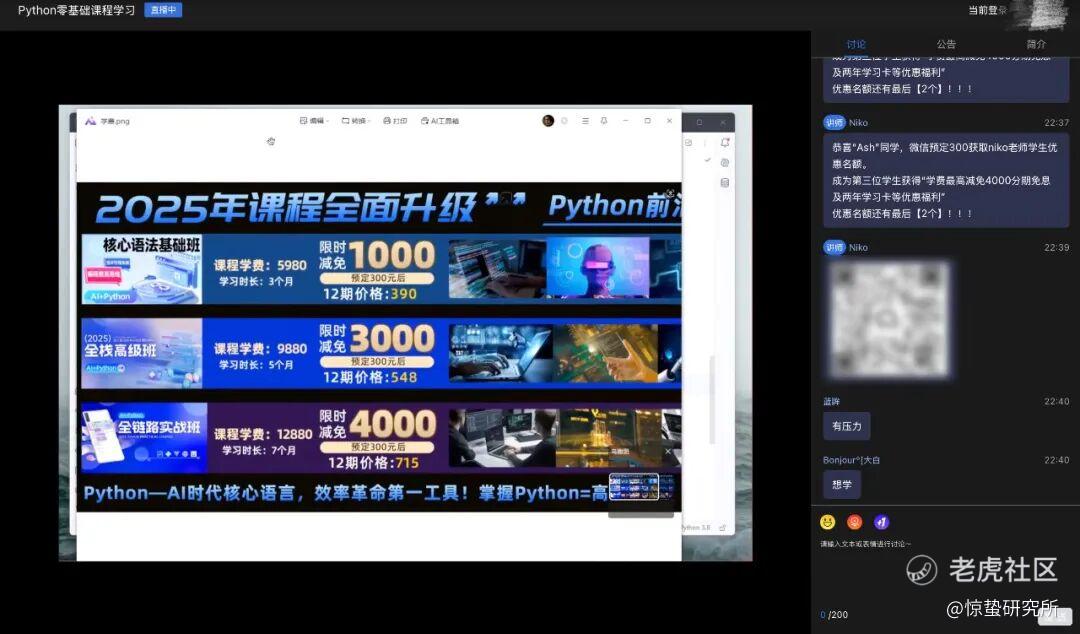The height and width of the screenshot is (634, 1080).
Task: Click the 2025年课程全面升级 headline
Action: coord(286,208)
